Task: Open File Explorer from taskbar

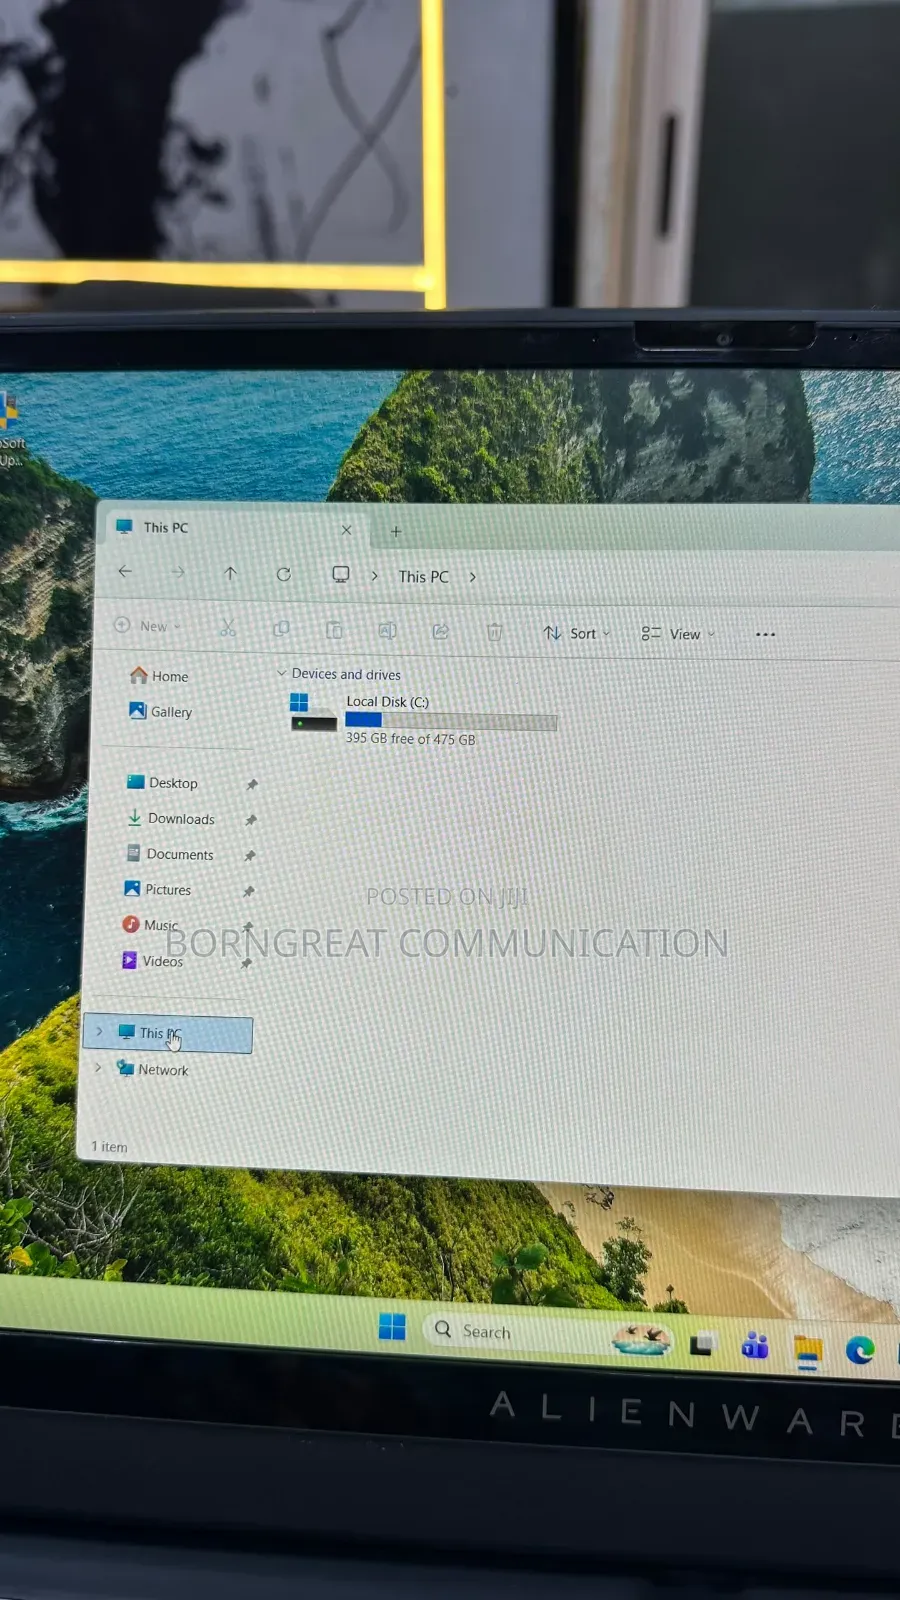Action: (808, 1351)
